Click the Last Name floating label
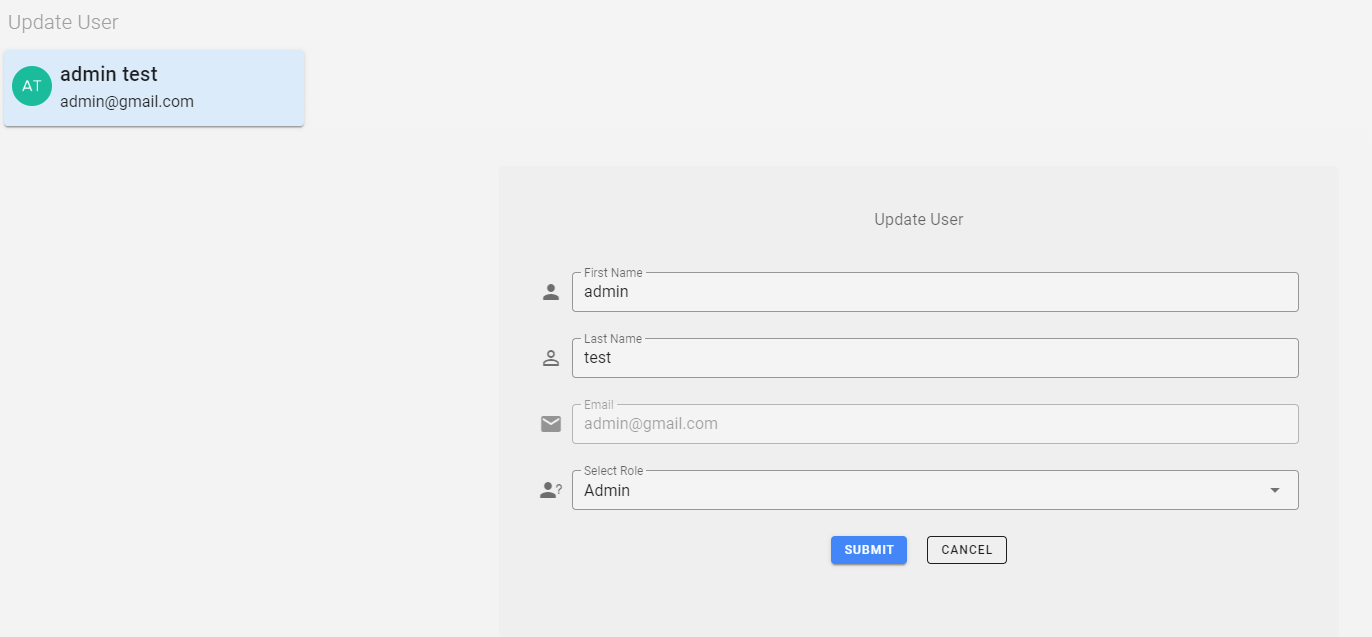This screenshot has height=637, width=1372. 613,339
